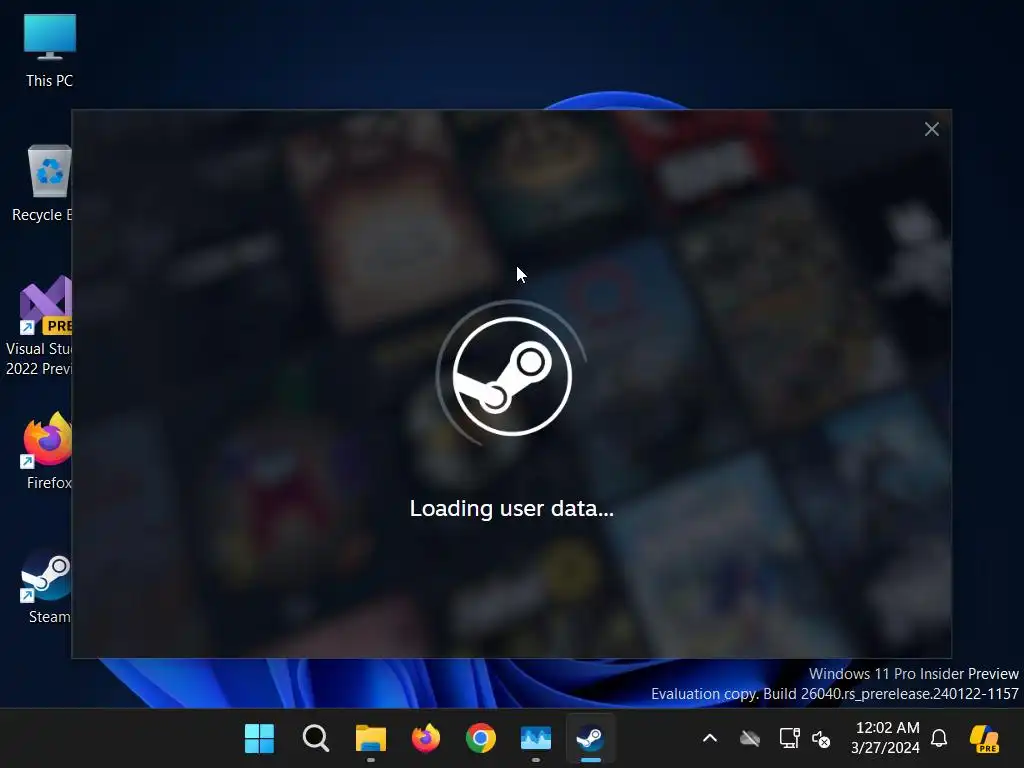Click the Copilot preview taskbar icon
This screenshot has height=768, width=1024.
click(x=984, y=739)
